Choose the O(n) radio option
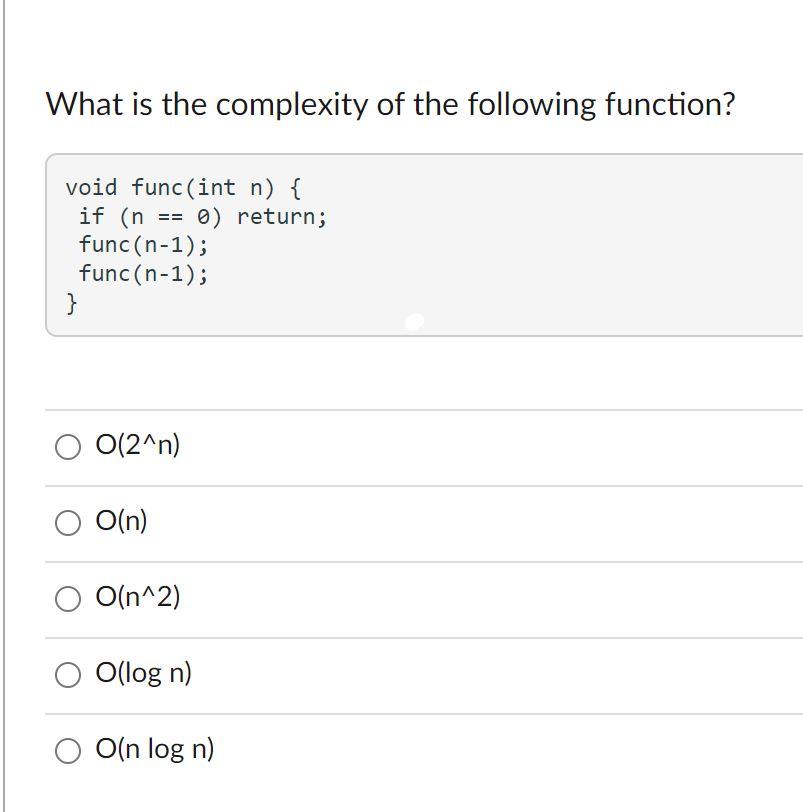The image size is (803, 812). pyautogui.click(x=68, y=523)
